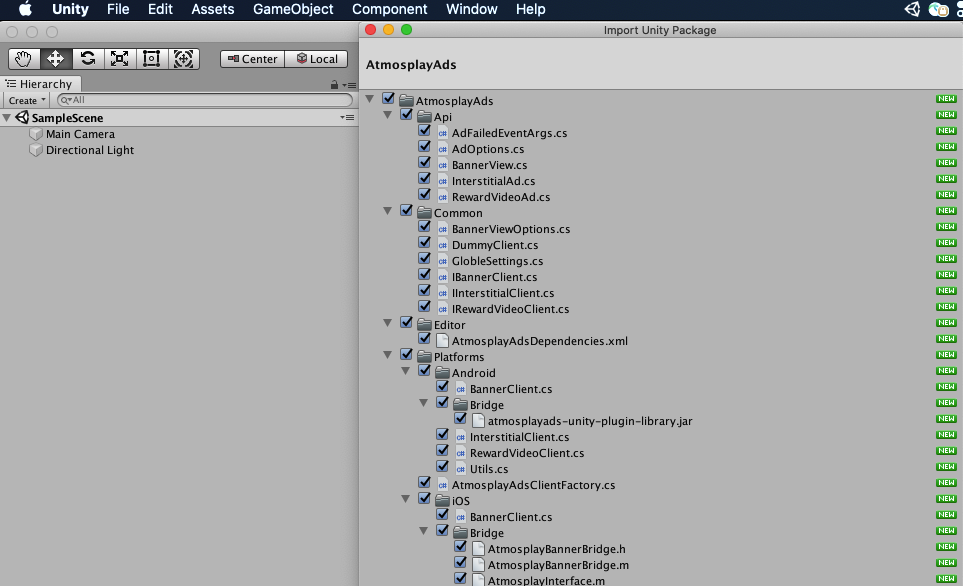Select the Hand tool
The height and width of the screenshot is (586, 963).
(x=24, y=59)
